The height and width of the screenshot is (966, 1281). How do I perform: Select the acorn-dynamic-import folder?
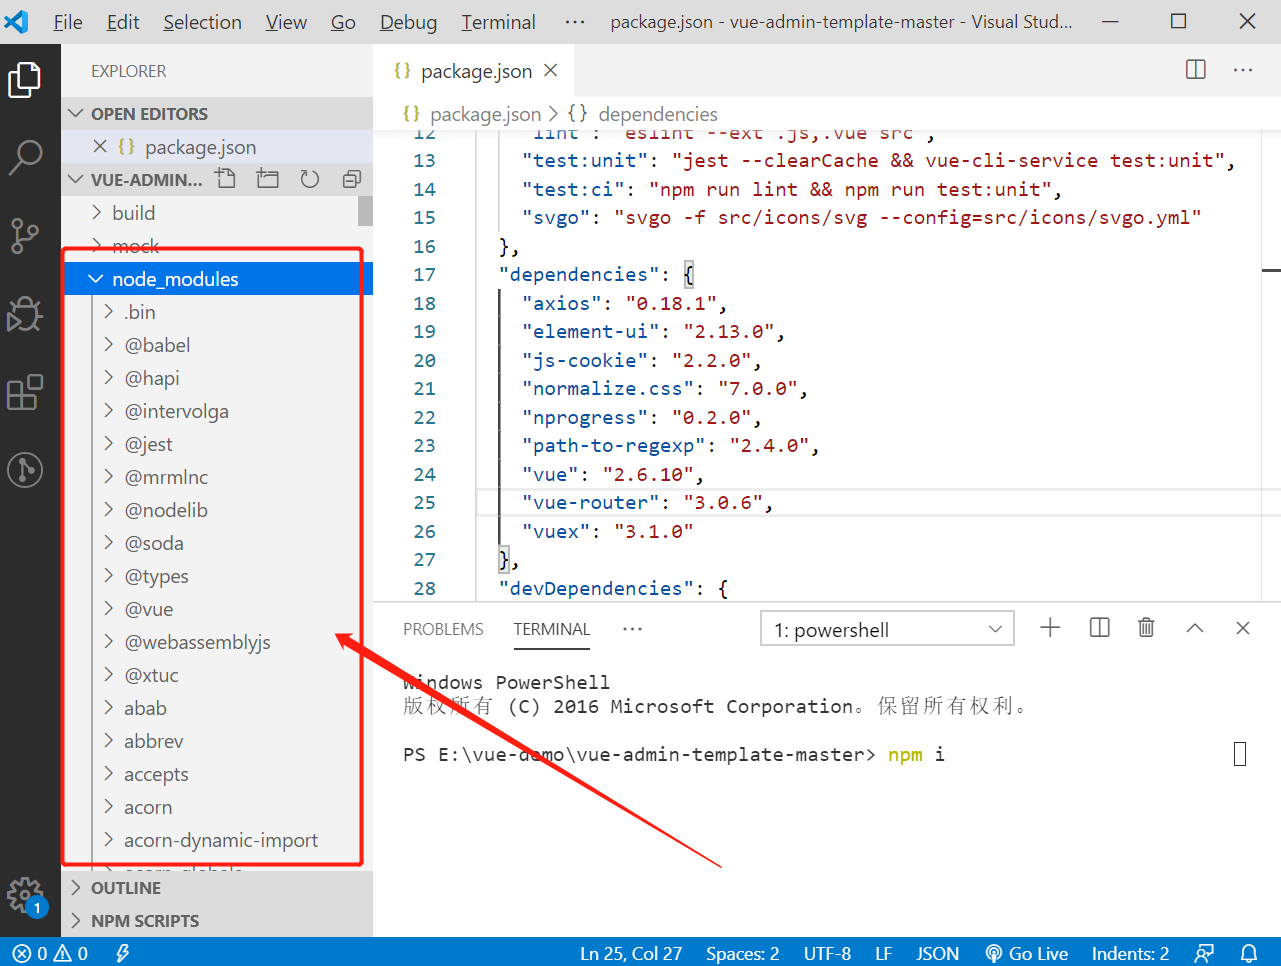click(x=221, y=839)
